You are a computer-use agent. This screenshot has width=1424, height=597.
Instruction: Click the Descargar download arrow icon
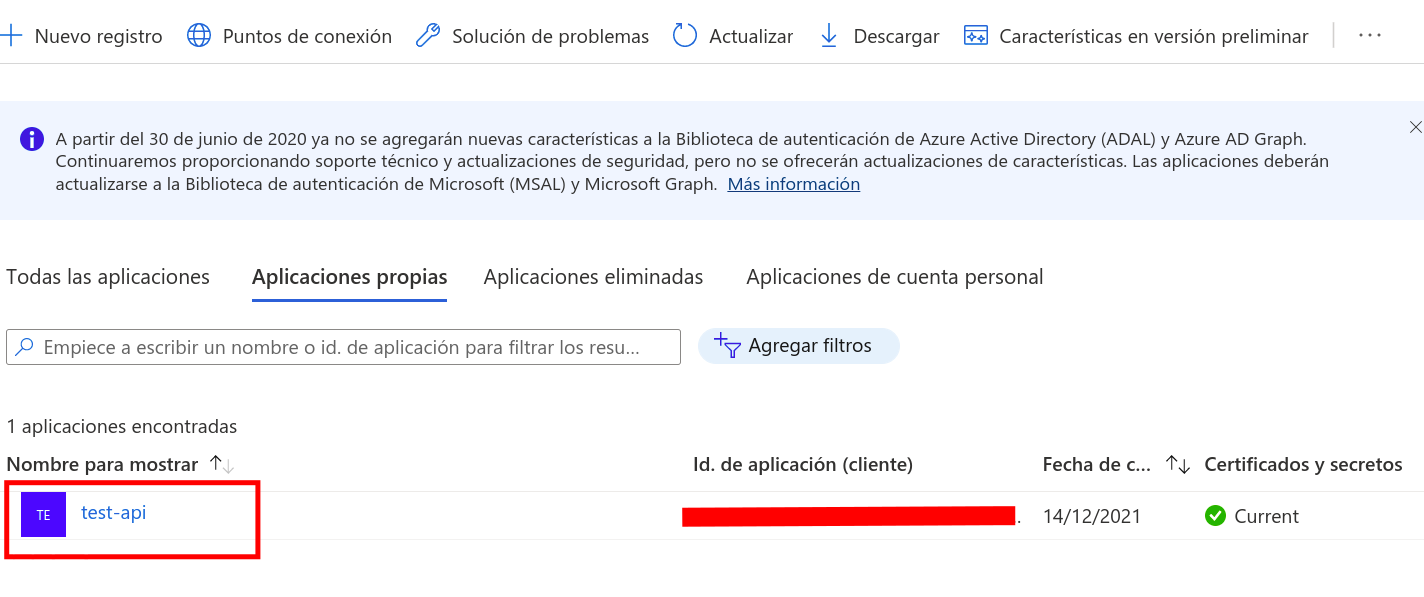point(829,36)
